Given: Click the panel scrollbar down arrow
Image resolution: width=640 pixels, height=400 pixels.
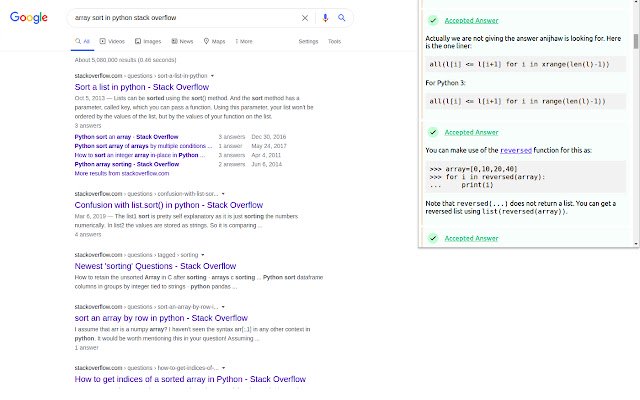Looking at the screenshot, I should click(x=636, y=244).
